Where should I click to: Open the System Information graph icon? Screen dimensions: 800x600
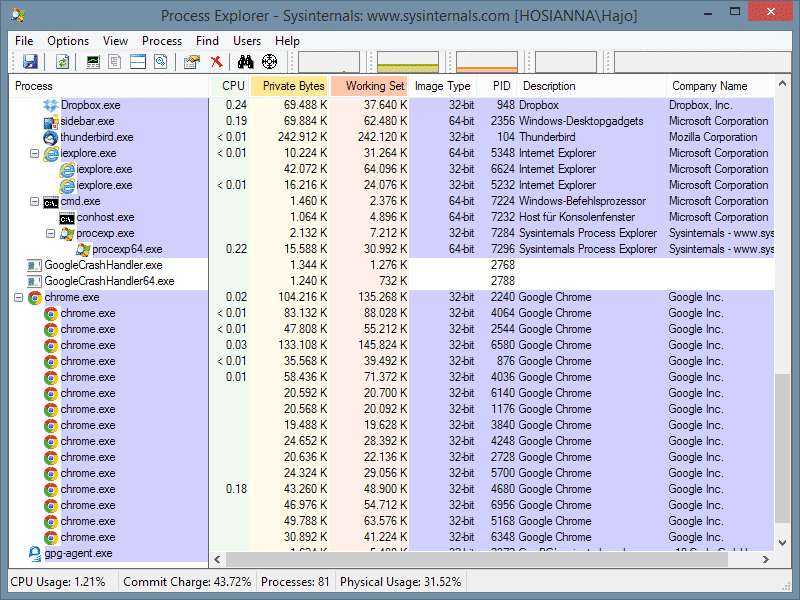(x=93, y=62)
